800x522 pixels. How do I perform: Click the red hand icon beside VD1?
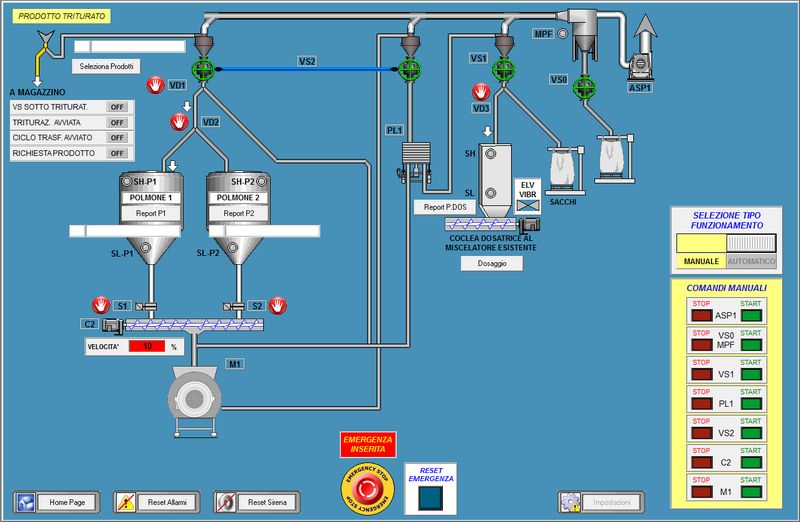[156, 86]
